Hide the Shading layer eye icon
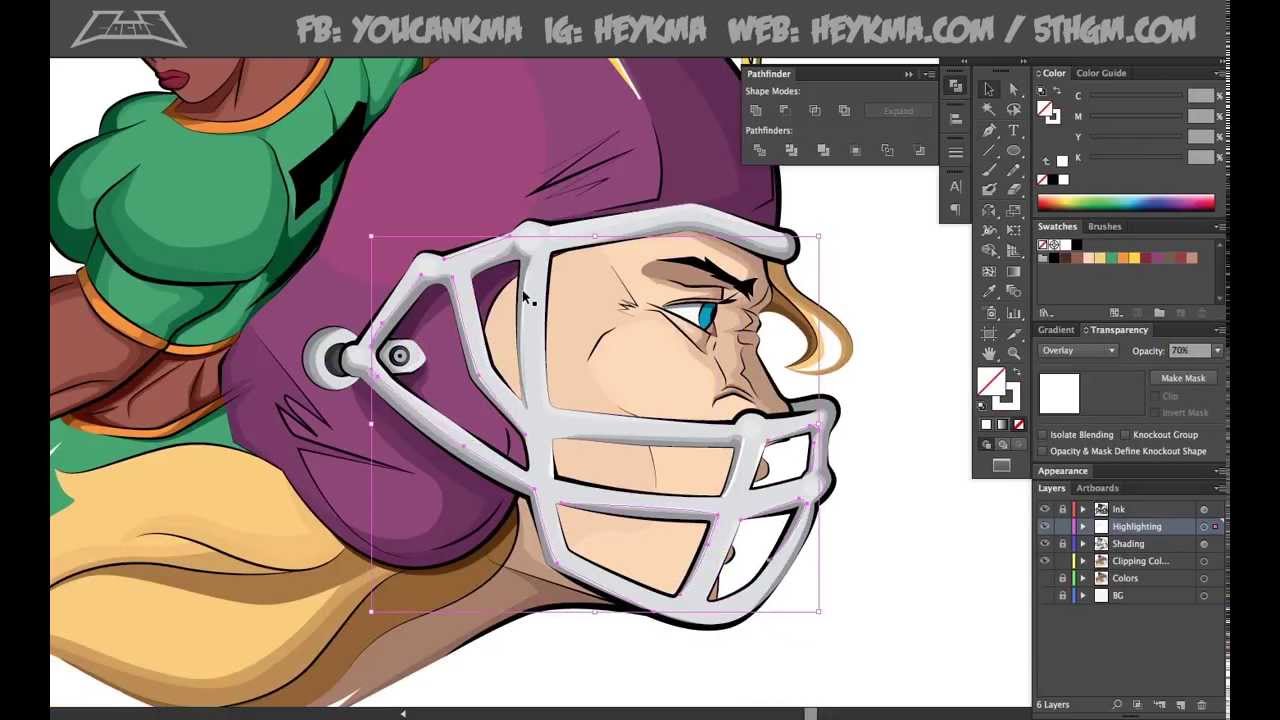The image size is (1280, 720). coord(1045,544)
